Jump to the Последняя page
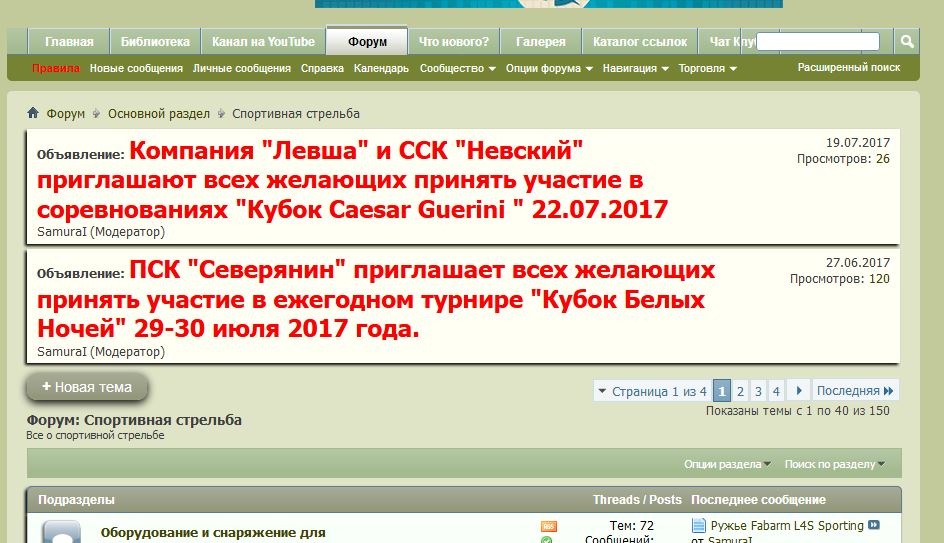 click(x=855, y=391)
